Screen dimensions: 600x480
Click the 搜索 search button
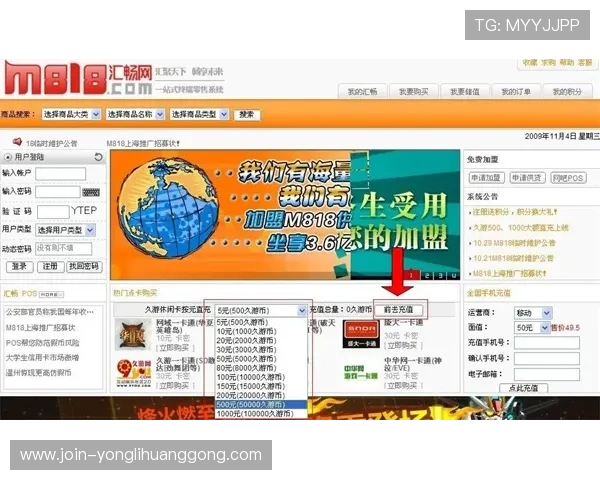[x=247, y=114]
